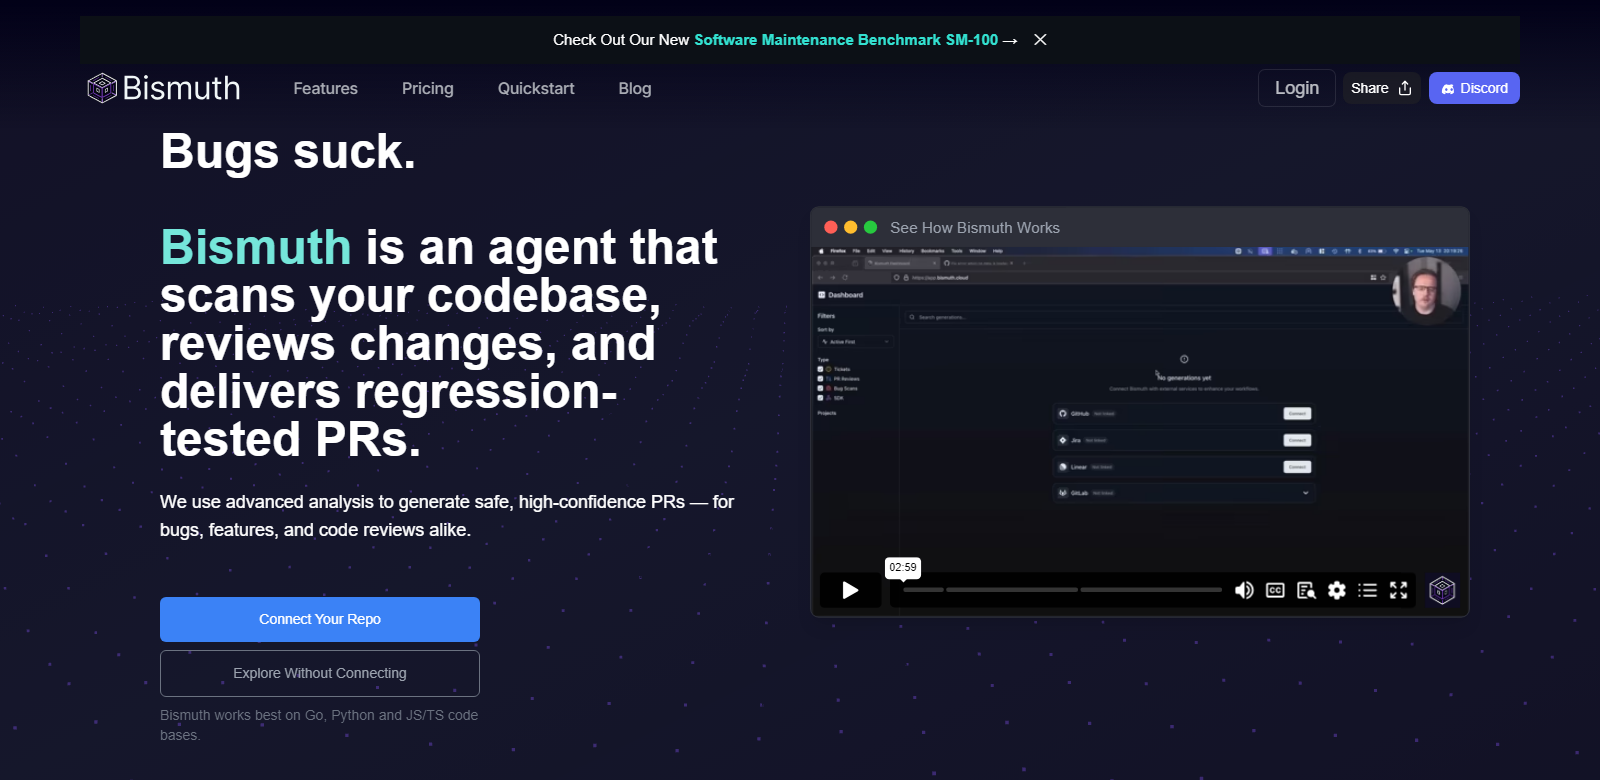The image size is (1600, 780).
Task: Click the Login button
Action: coord(1297,88)
